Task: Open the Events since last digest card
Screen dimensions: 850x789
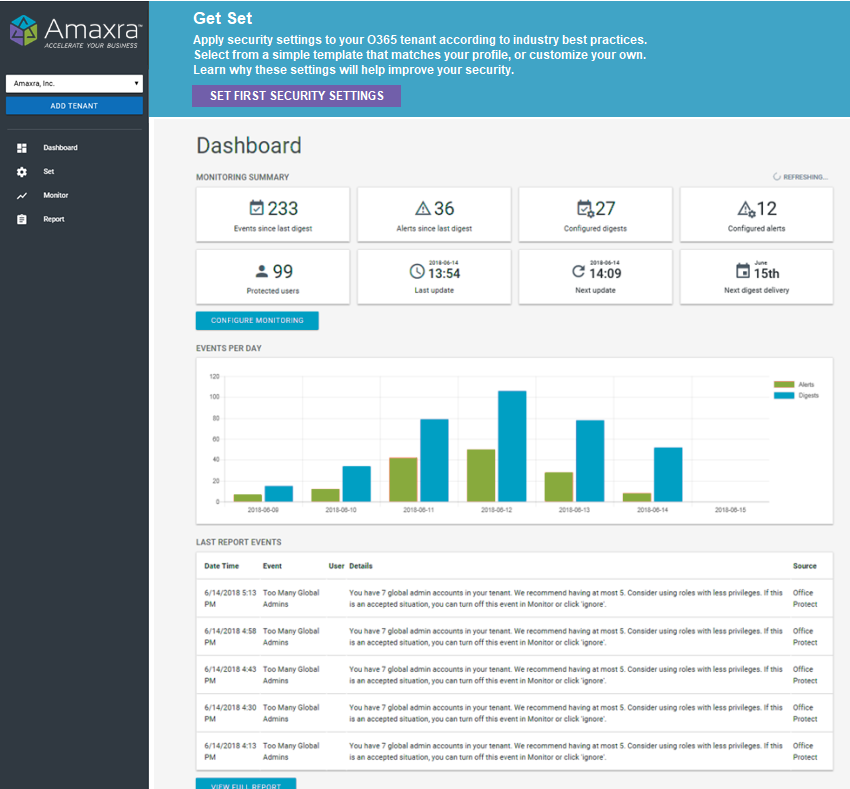Action: click(273, 215)
